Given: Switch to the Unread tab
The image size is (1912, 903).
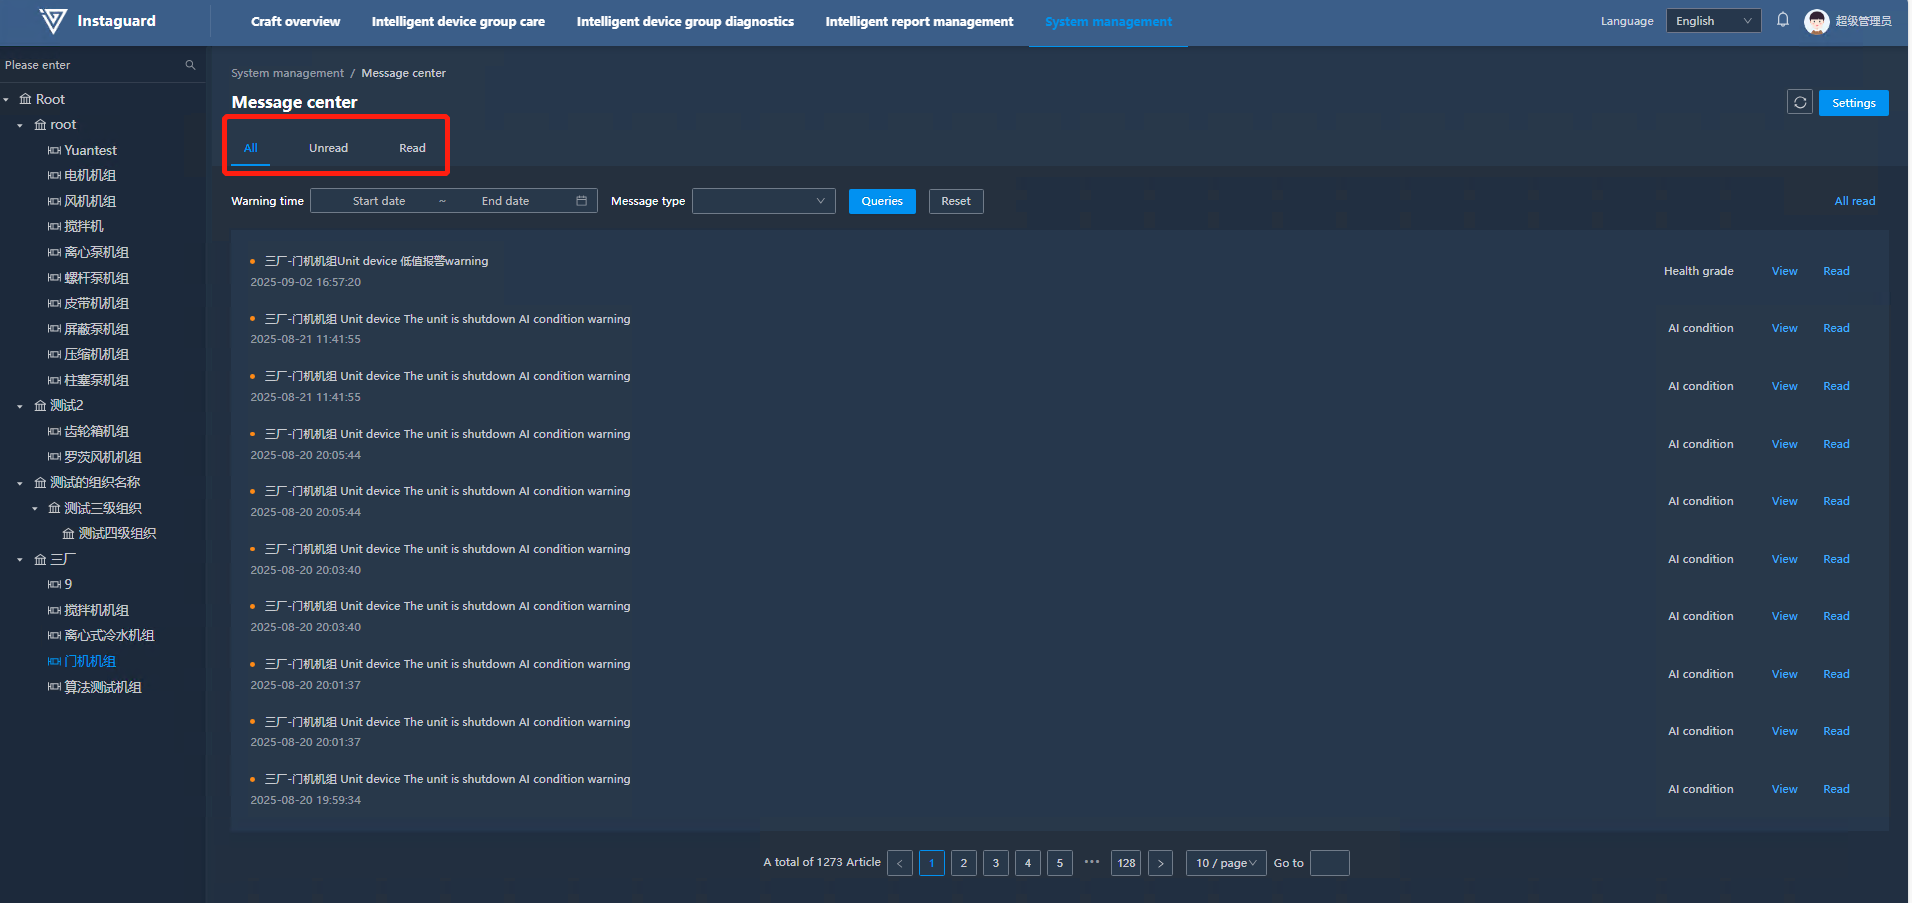Looking at the screenshot, I should [328, 148].
